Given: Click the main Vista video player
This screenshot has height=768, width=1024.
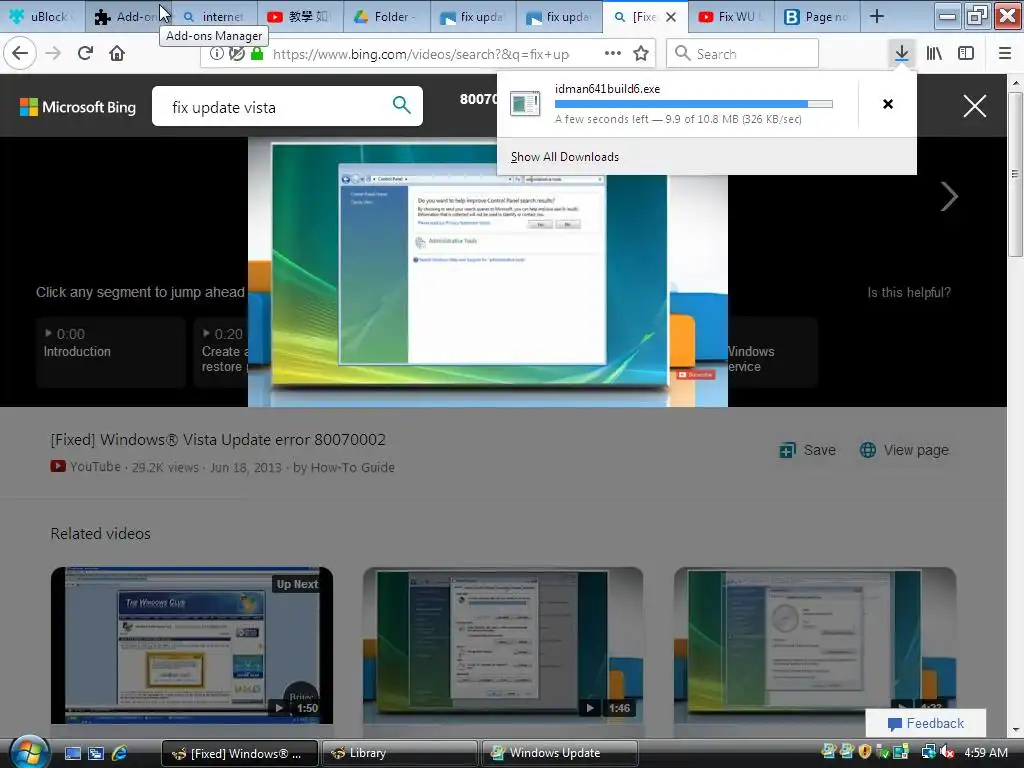Looking at the screenshot, I should pos(488,272).
